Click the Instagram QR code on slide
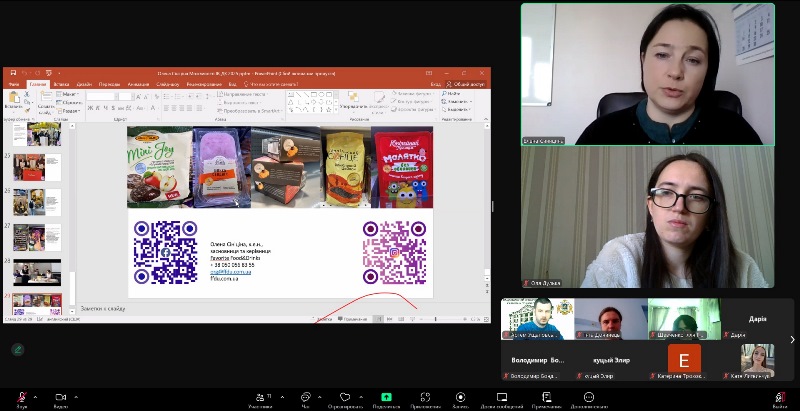800x411 pixels. [x=394, y=252]
